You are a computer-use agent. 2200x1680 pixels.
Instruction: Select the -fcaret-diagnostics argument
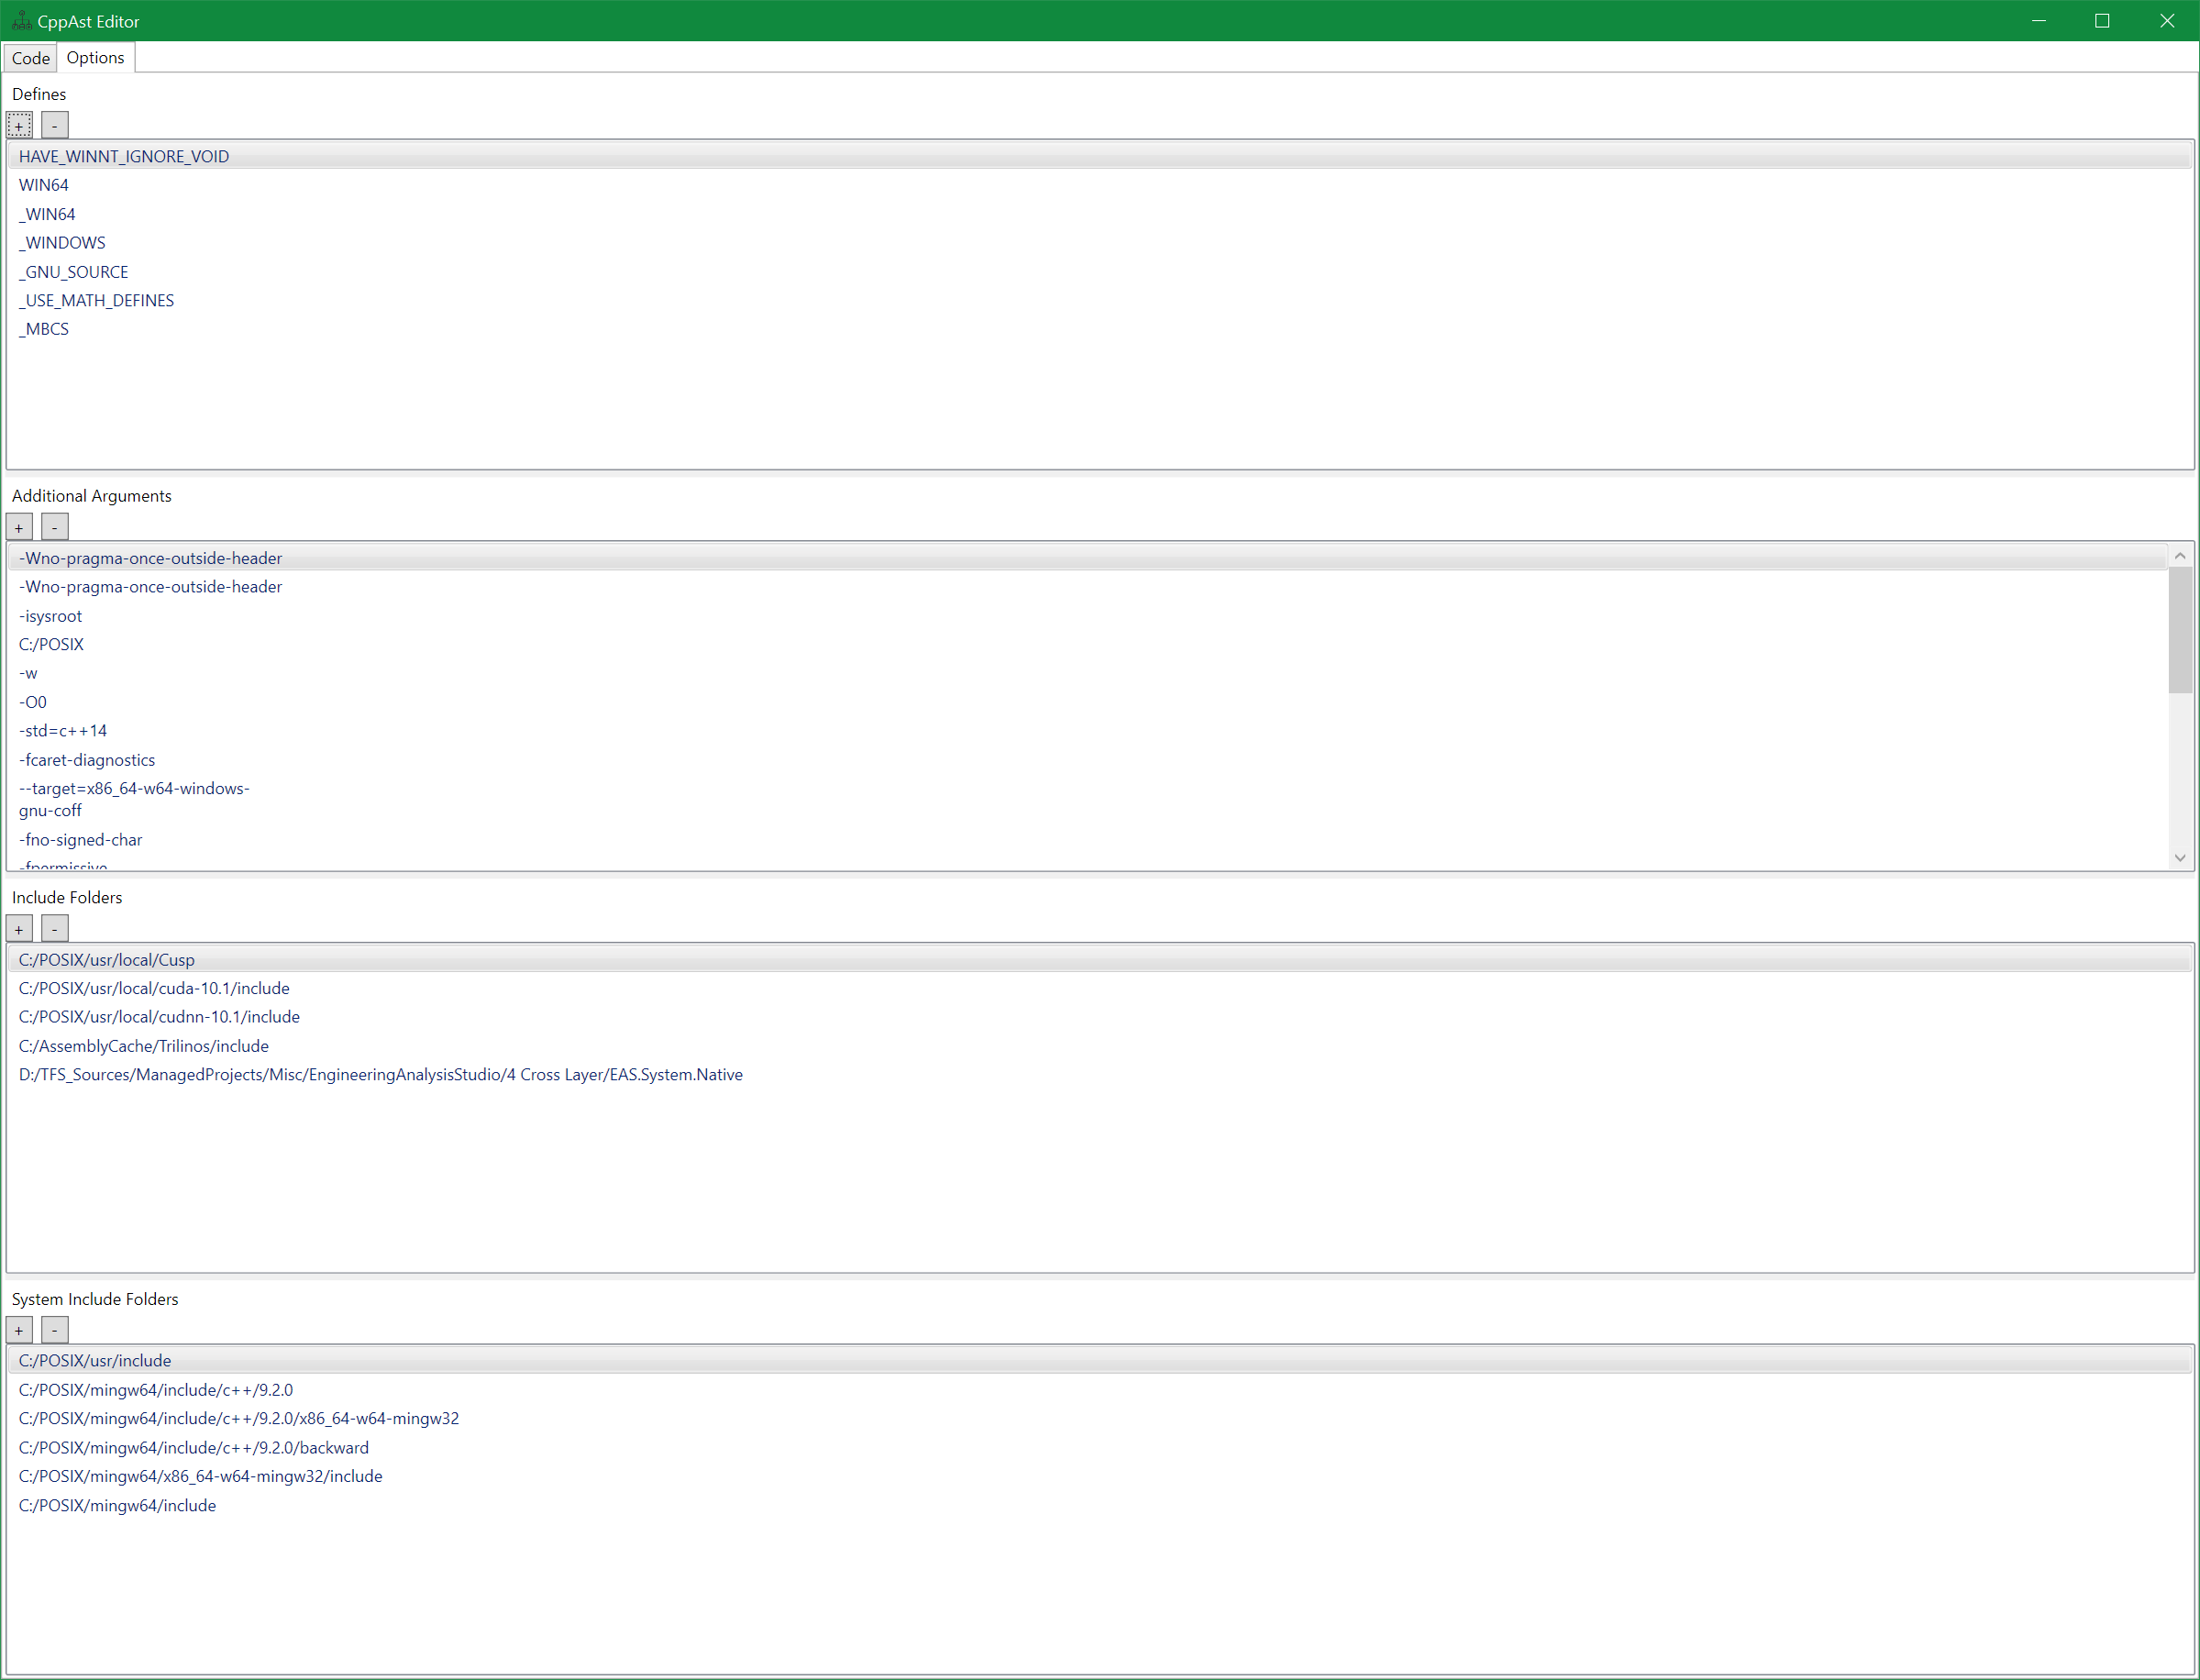(87, 760)
